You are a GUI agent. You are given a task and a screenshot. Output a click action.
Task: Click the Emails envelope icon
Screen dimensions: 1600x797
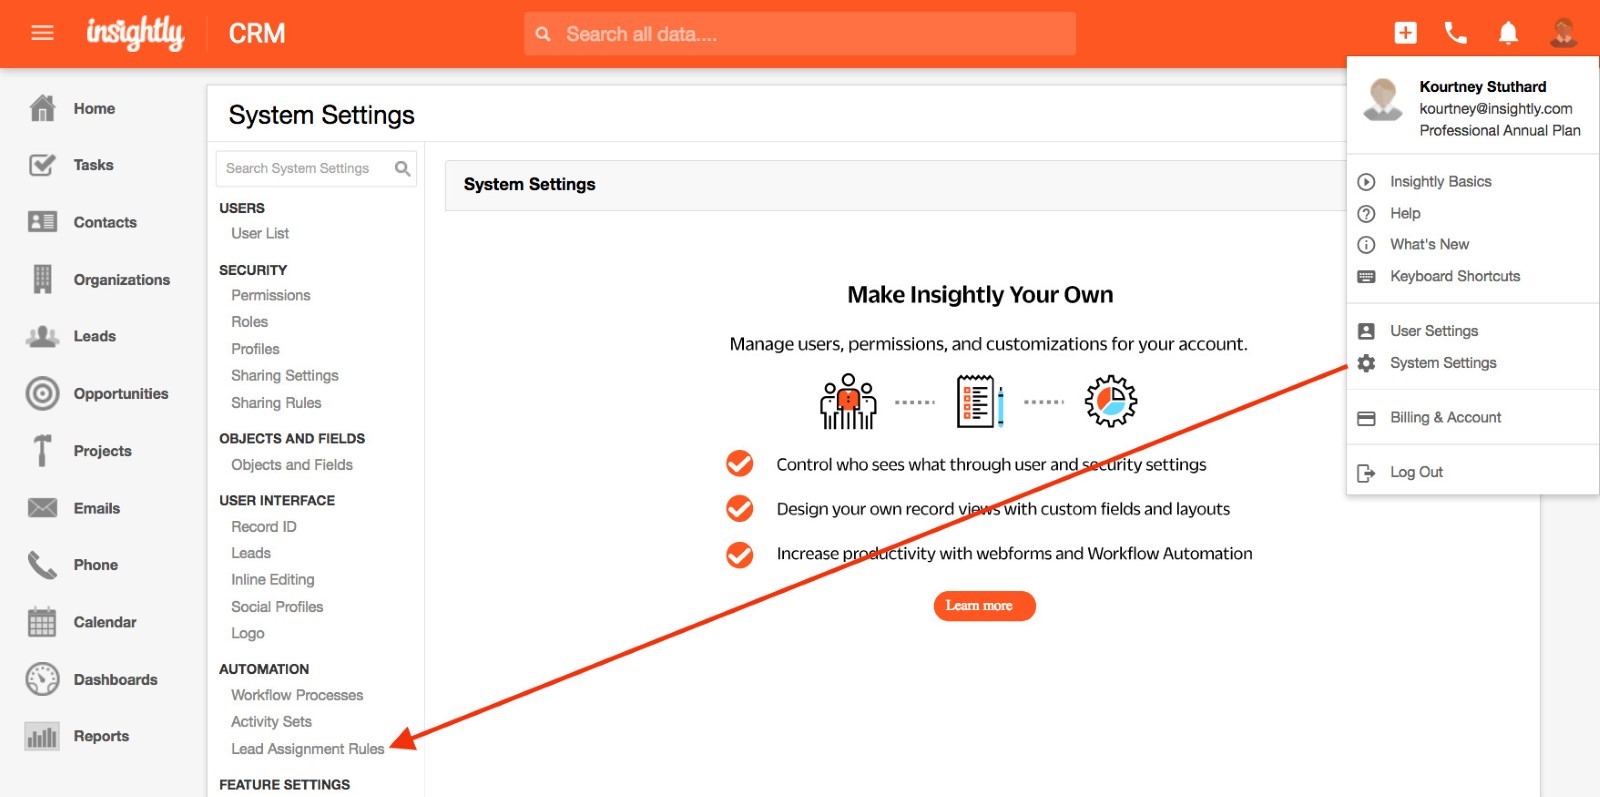[x=42, y=508]
